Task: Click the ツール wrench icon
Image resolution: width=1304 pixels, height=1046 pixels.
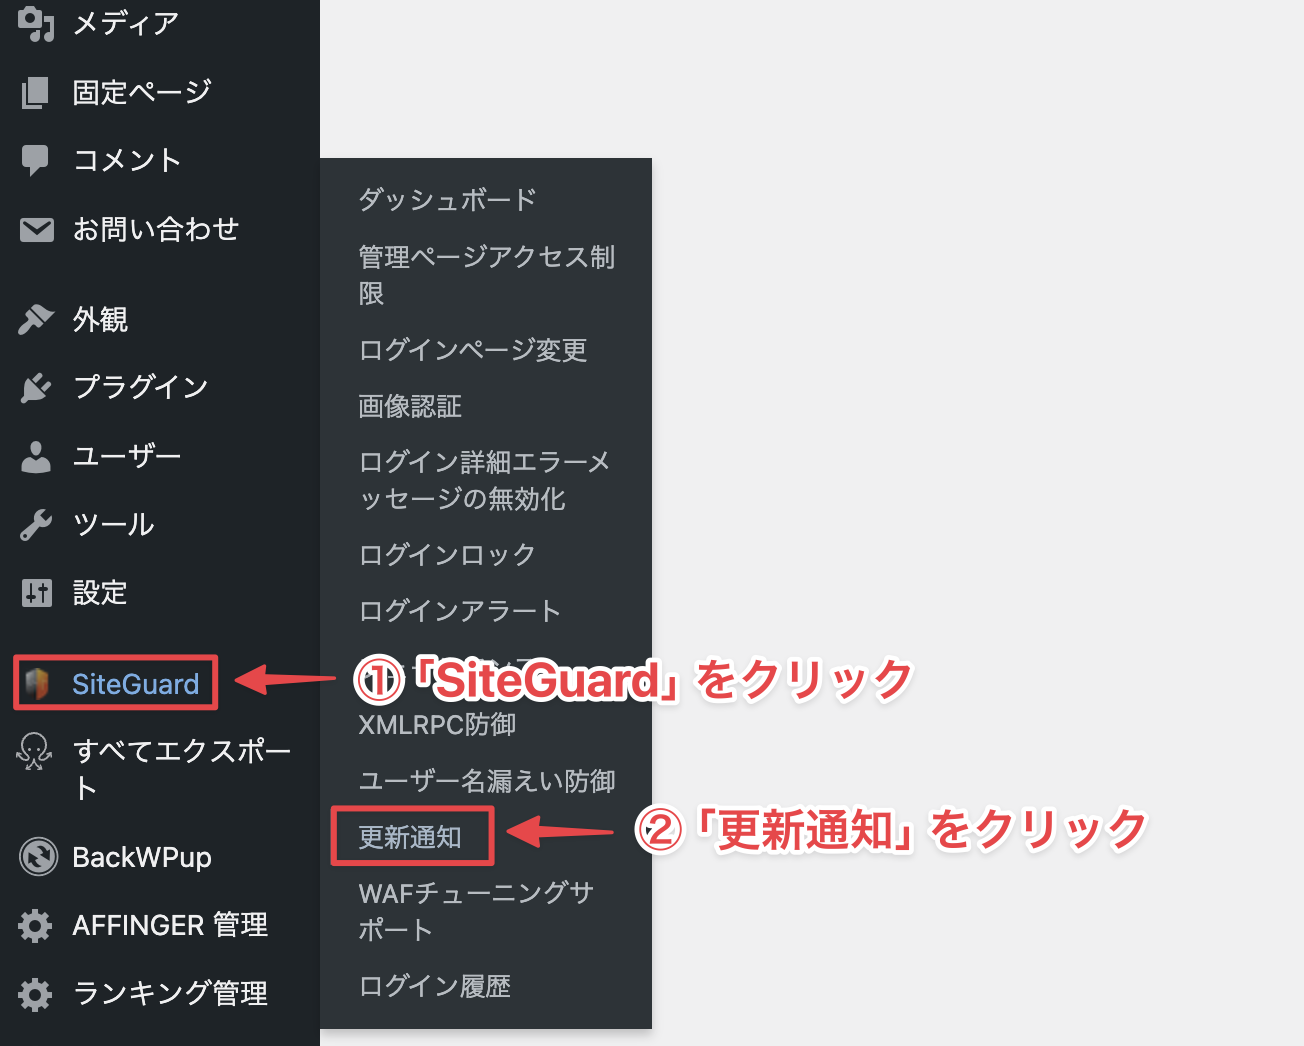Action: pyautogui.click(x=36, y=525)
